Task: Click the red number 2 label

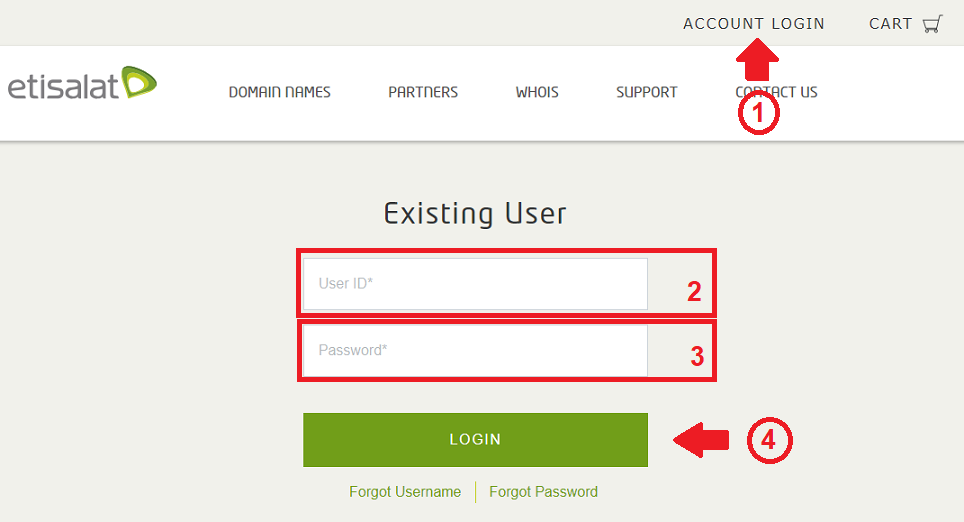Action: click(x=694, y=292)
